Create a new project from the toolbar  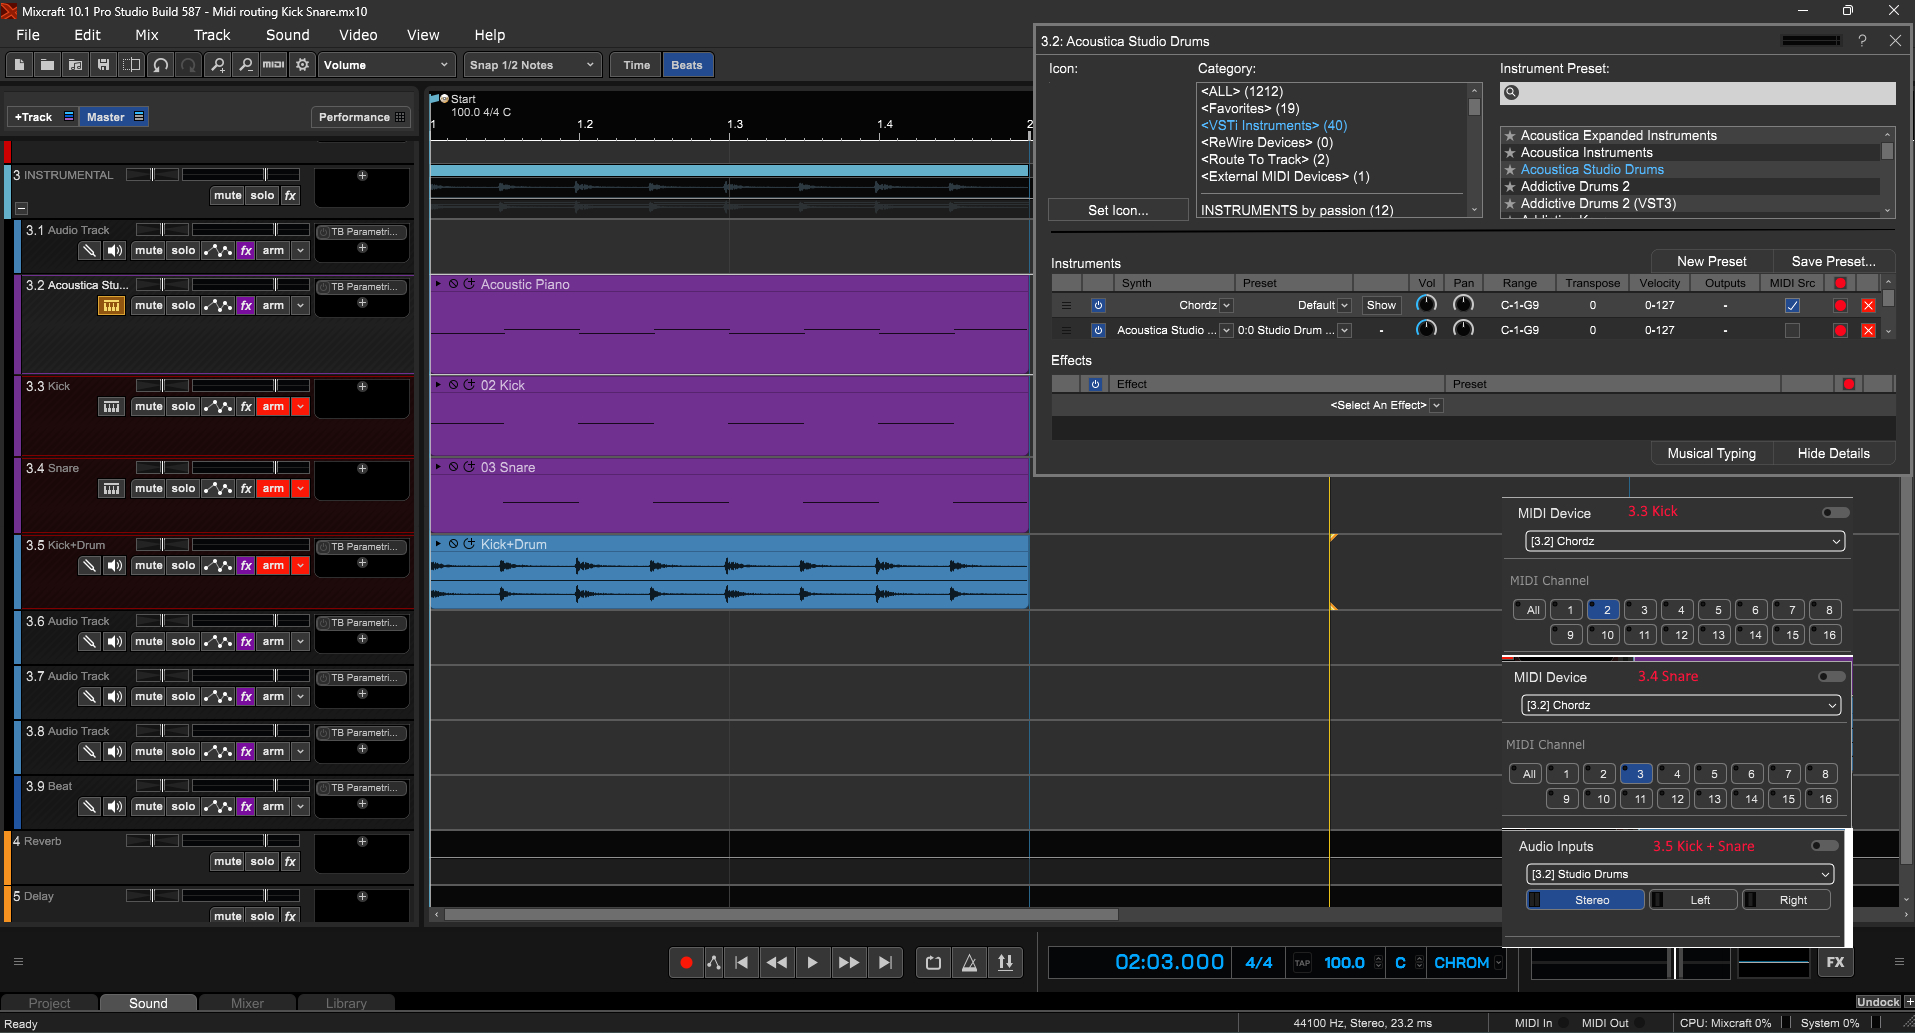(19, 65)
